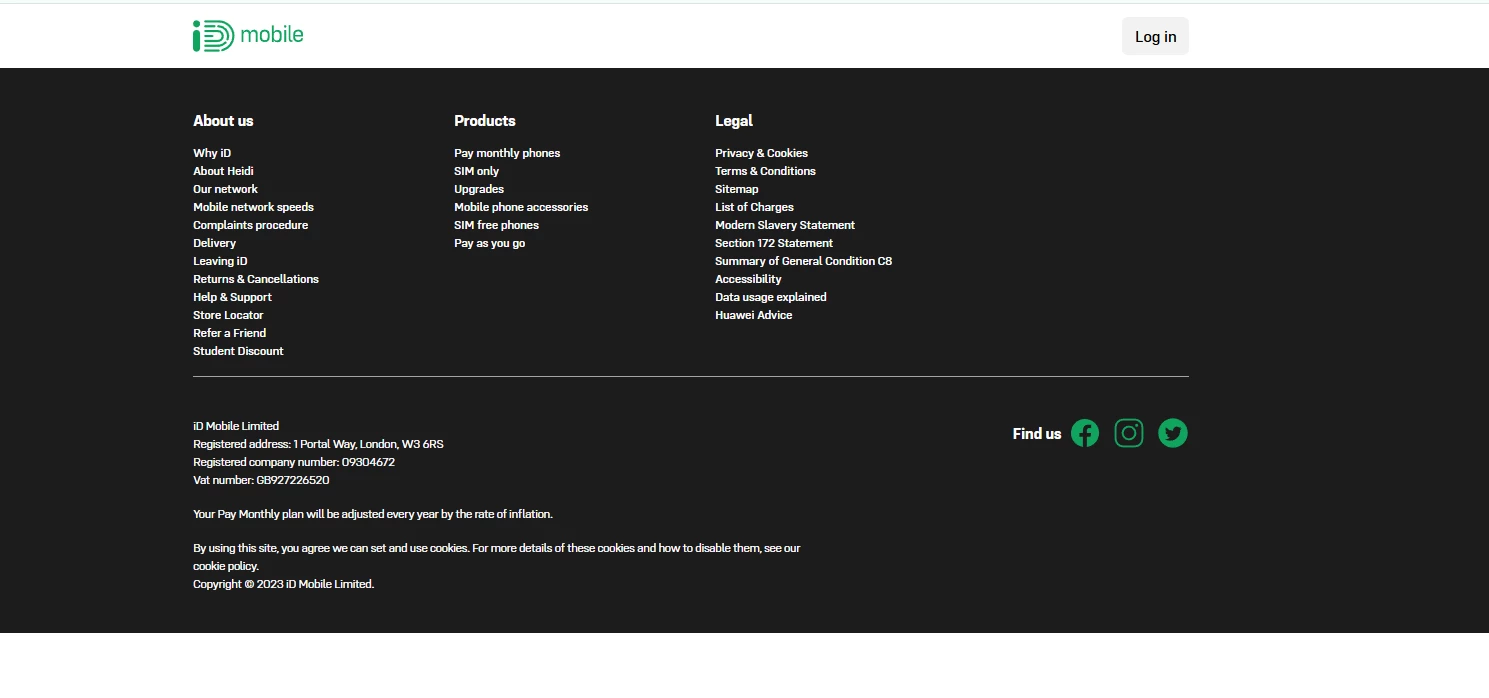Open the iD Mobile Instagram icon
This screenshot has height=698, width=1489.
point(1129,433)
